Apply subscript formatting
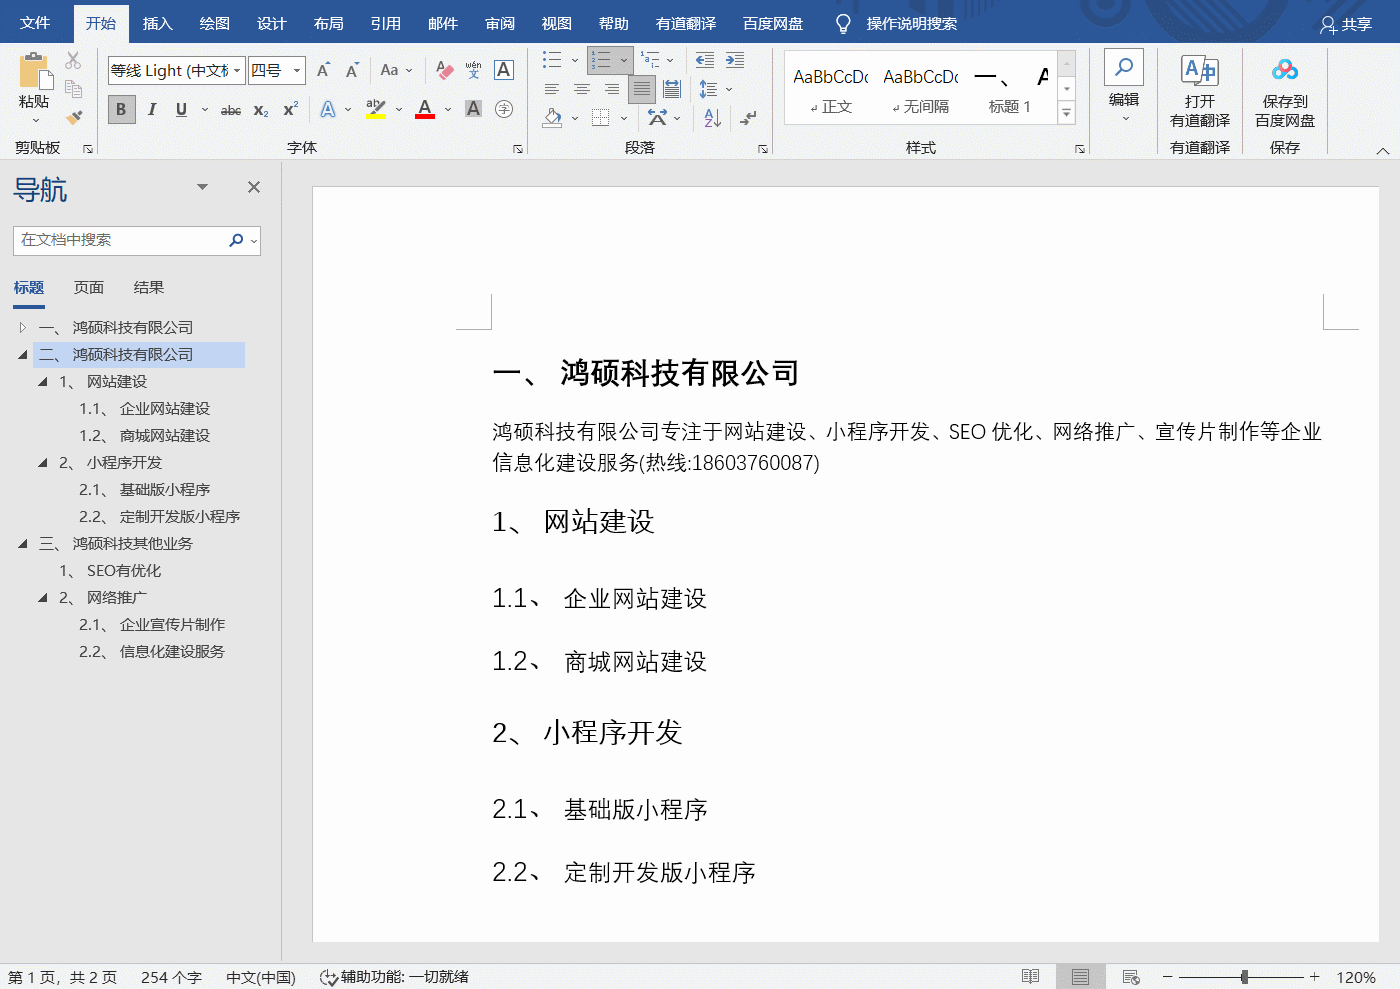The image size is (1400, 989). tap(261, 110)
